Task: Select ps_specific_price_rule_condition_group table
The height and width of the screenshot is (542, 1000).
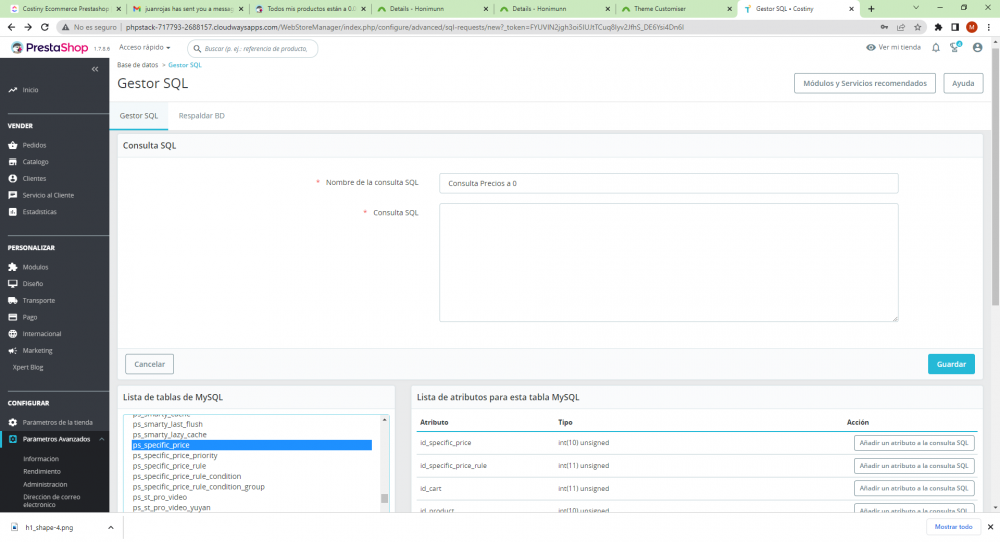Action: pyautogui.click(x=198, y=487)
